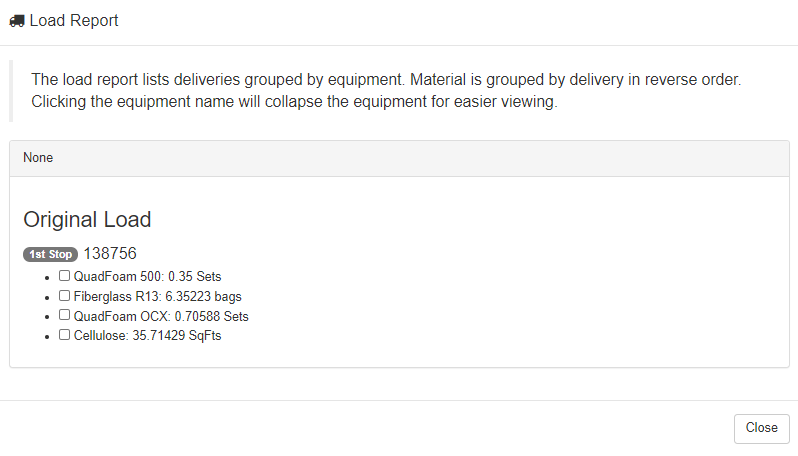Click the load report description paragraph
Image resolution: width=798 pixels, height=456 pixels.
tap(385, 91)
